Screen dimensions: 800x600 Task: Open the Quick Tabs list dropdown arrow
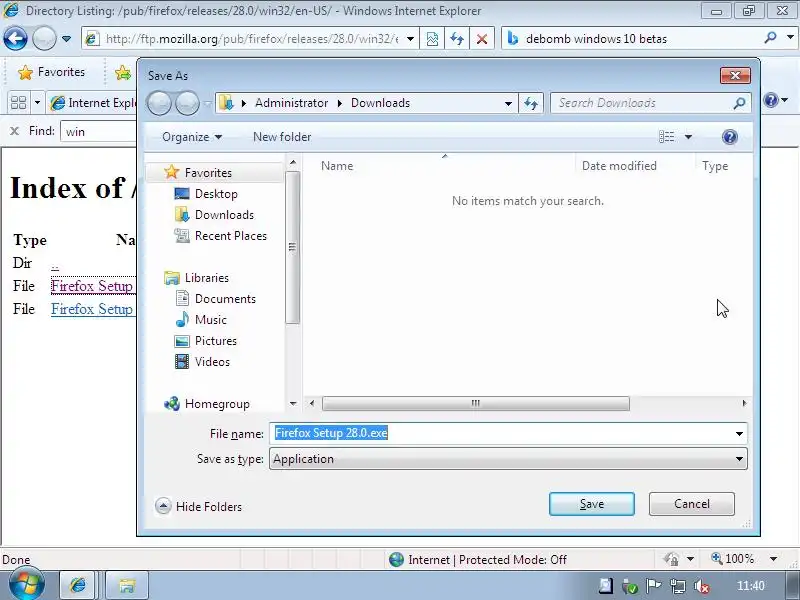coord(37,103)
